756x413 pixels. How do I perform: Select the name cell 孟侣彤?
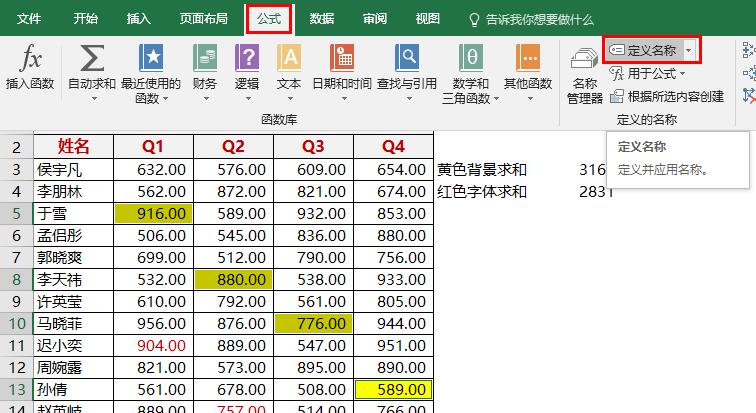[x=73, y=236]
